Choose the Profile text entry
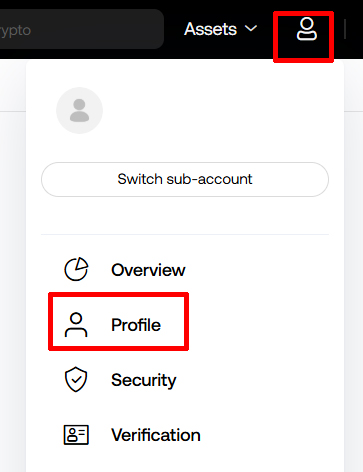This screenshot has height=472, width=363. (x=136, y=325)
